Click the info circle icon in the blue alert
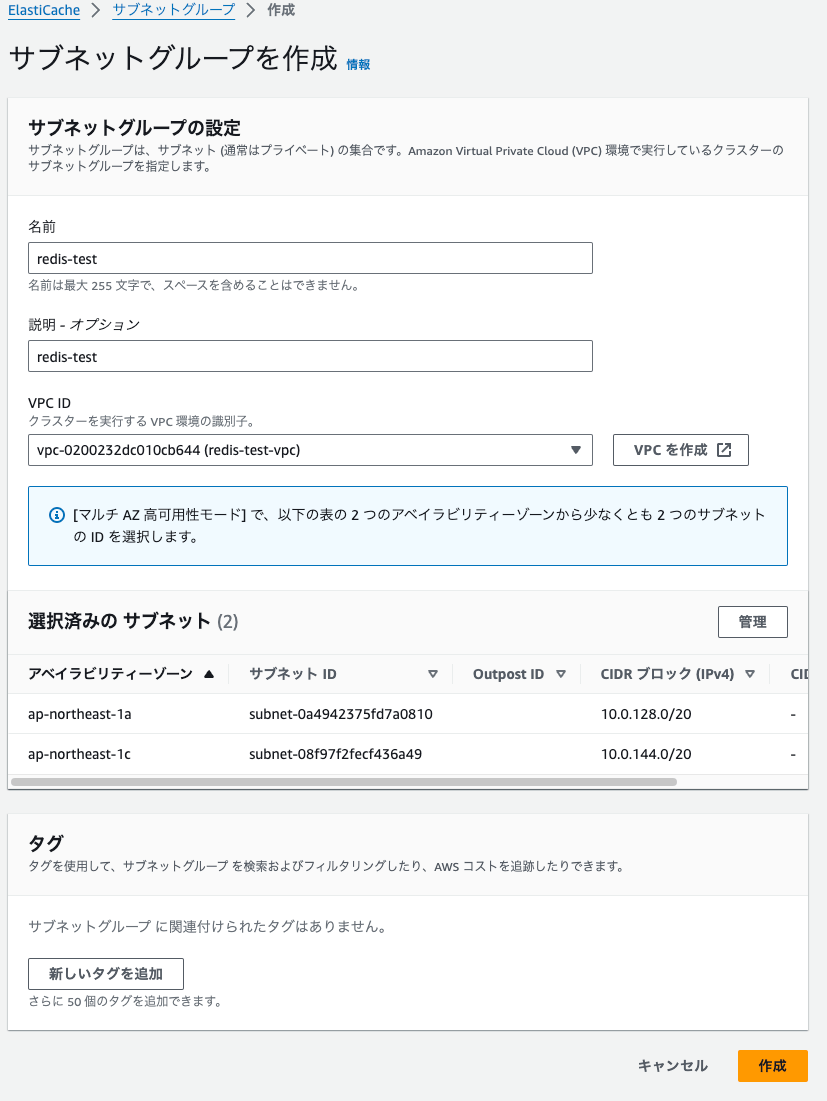Viewport: 827px width, 1101px height. tap(57, 515)
